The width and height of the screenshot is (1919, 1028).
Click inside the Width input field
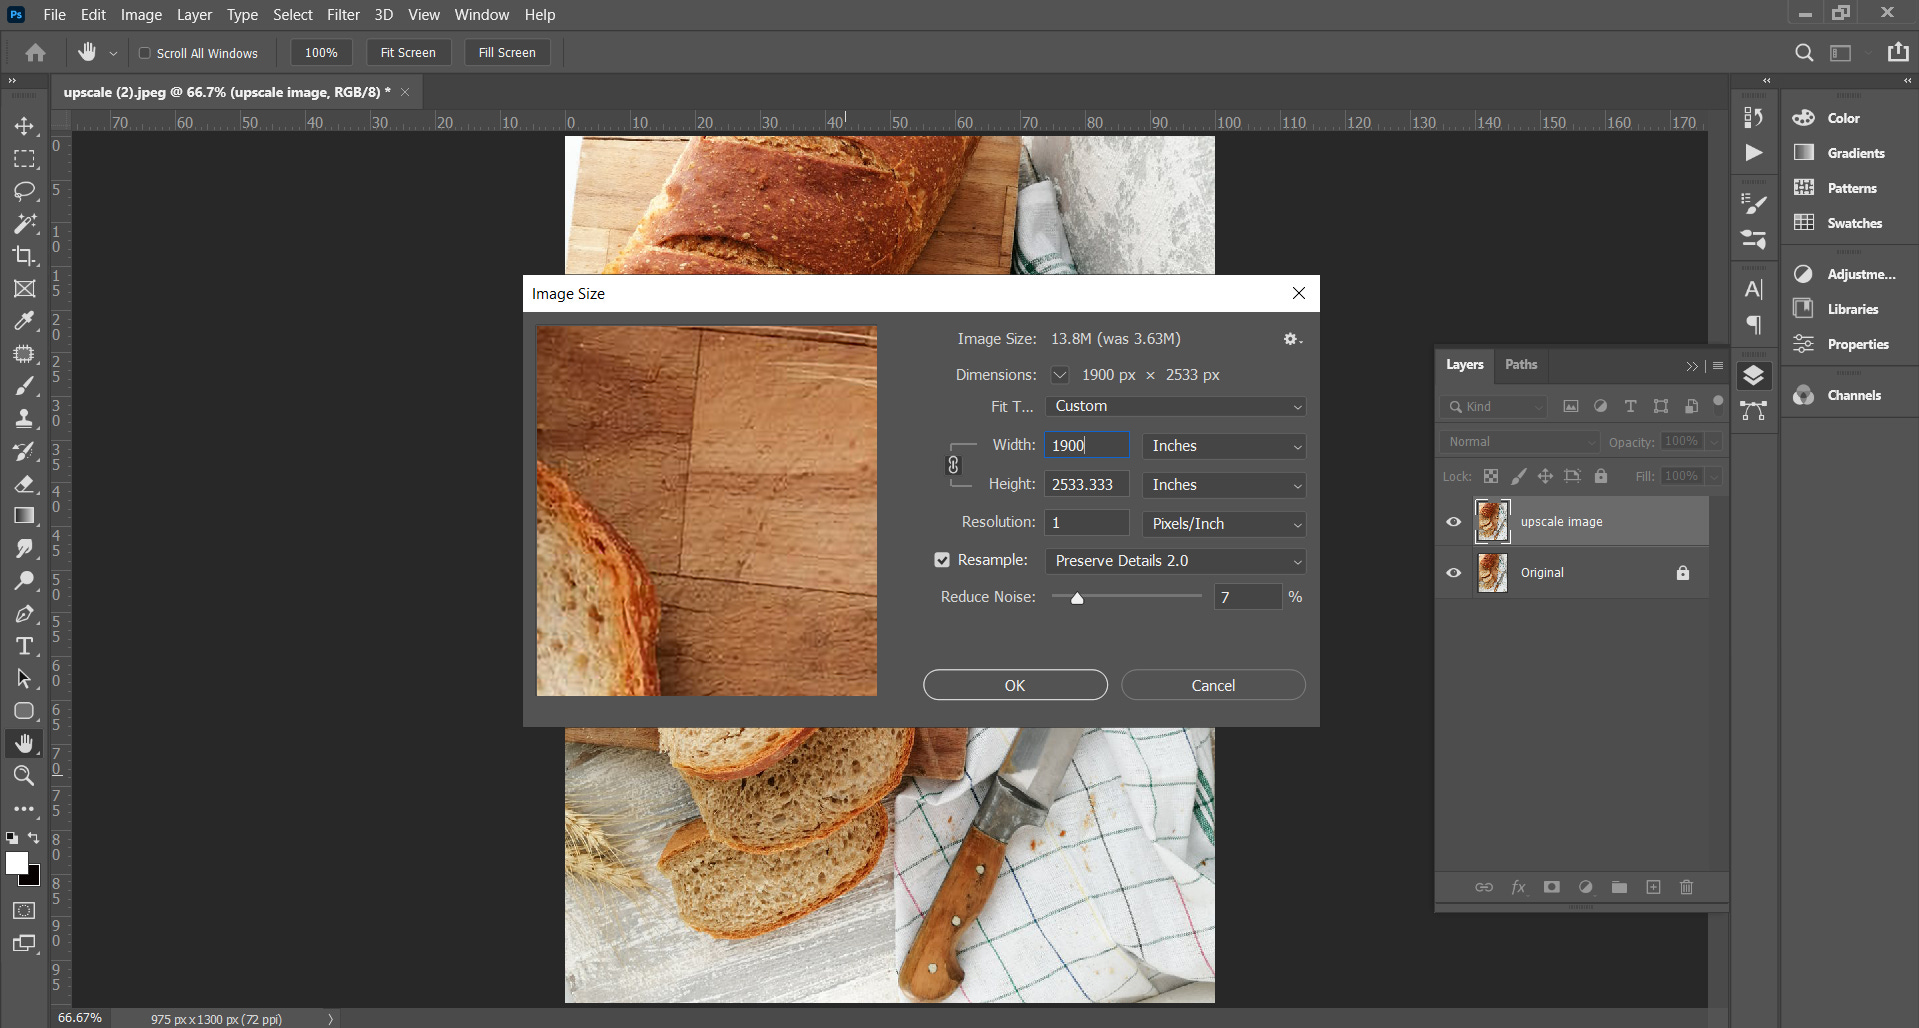1085,445
